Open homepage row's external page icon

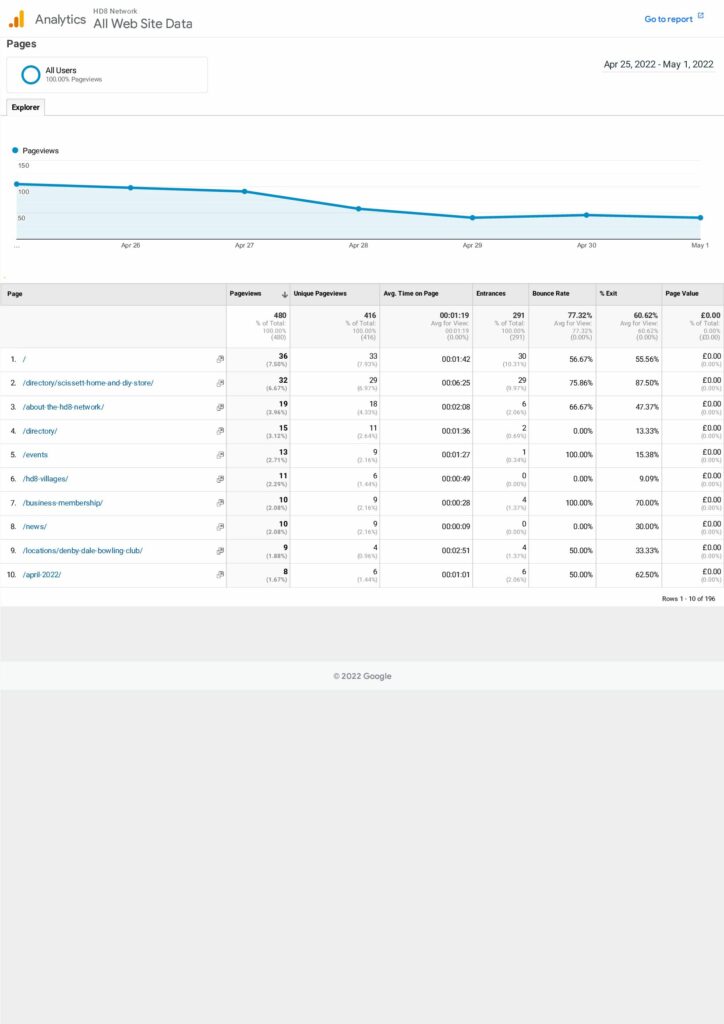(220, 359)
